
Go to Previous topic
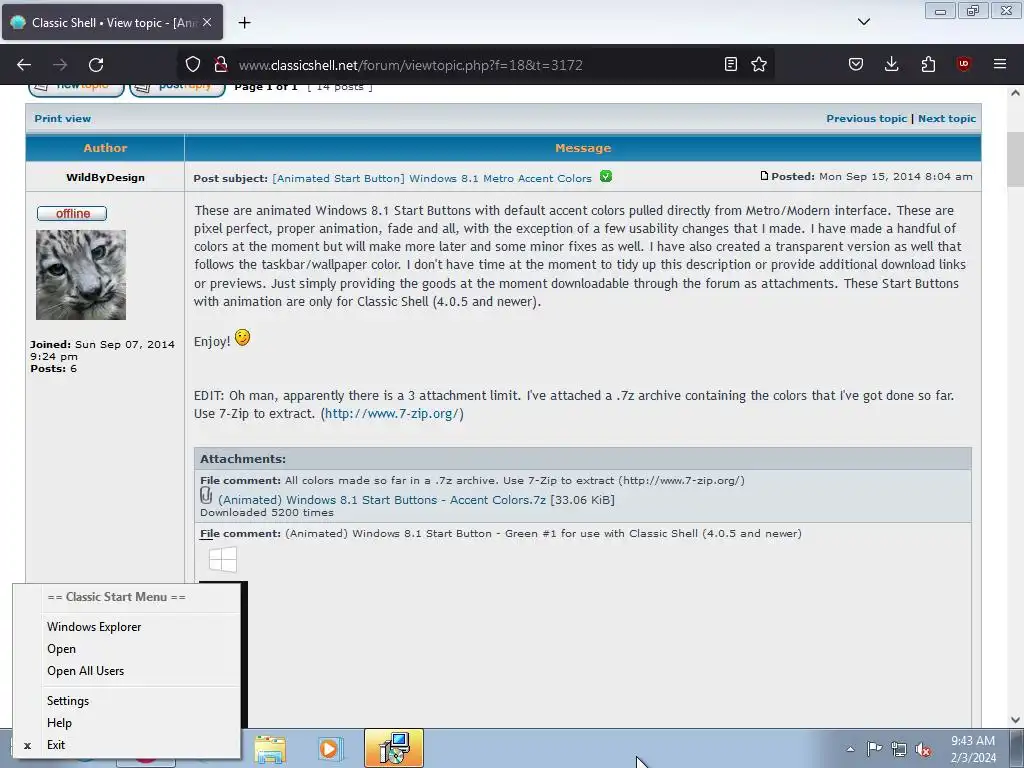point(867,118)
